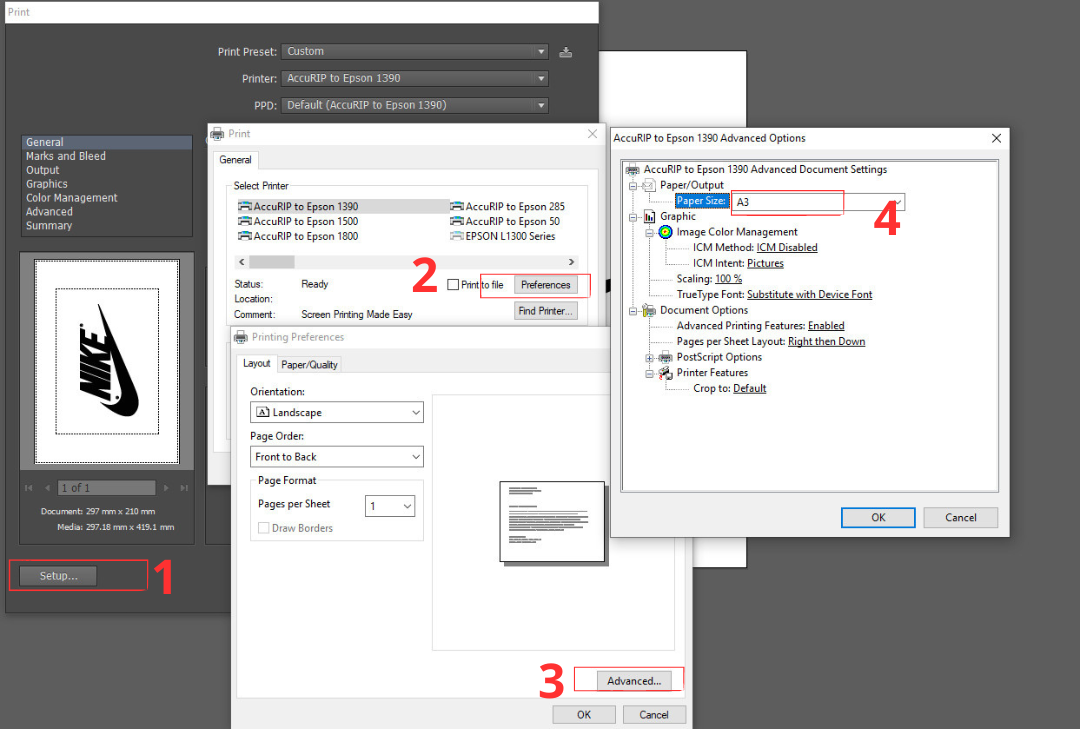Click Substitute with Device Font value

point(809,295)
